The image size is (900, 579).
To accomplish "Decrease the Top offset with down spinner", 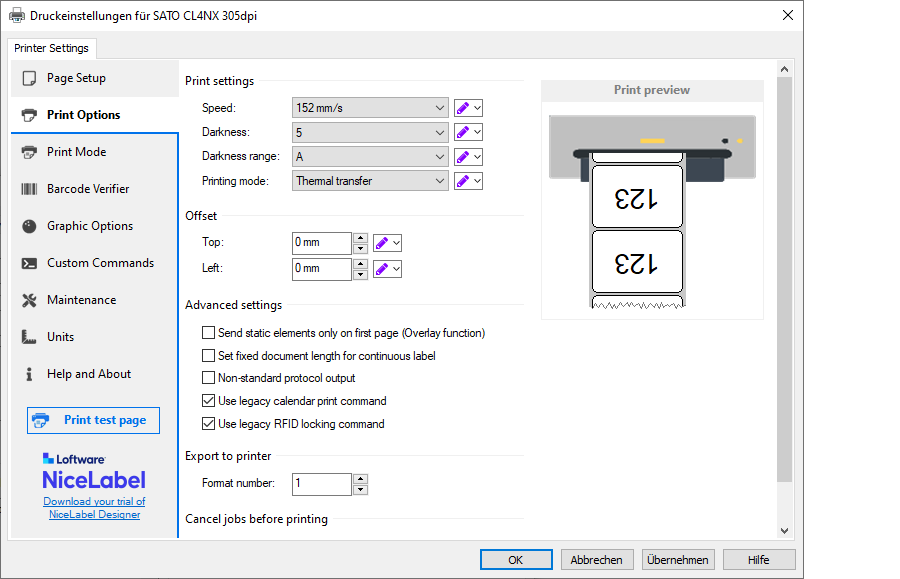I will pos(360,249).
